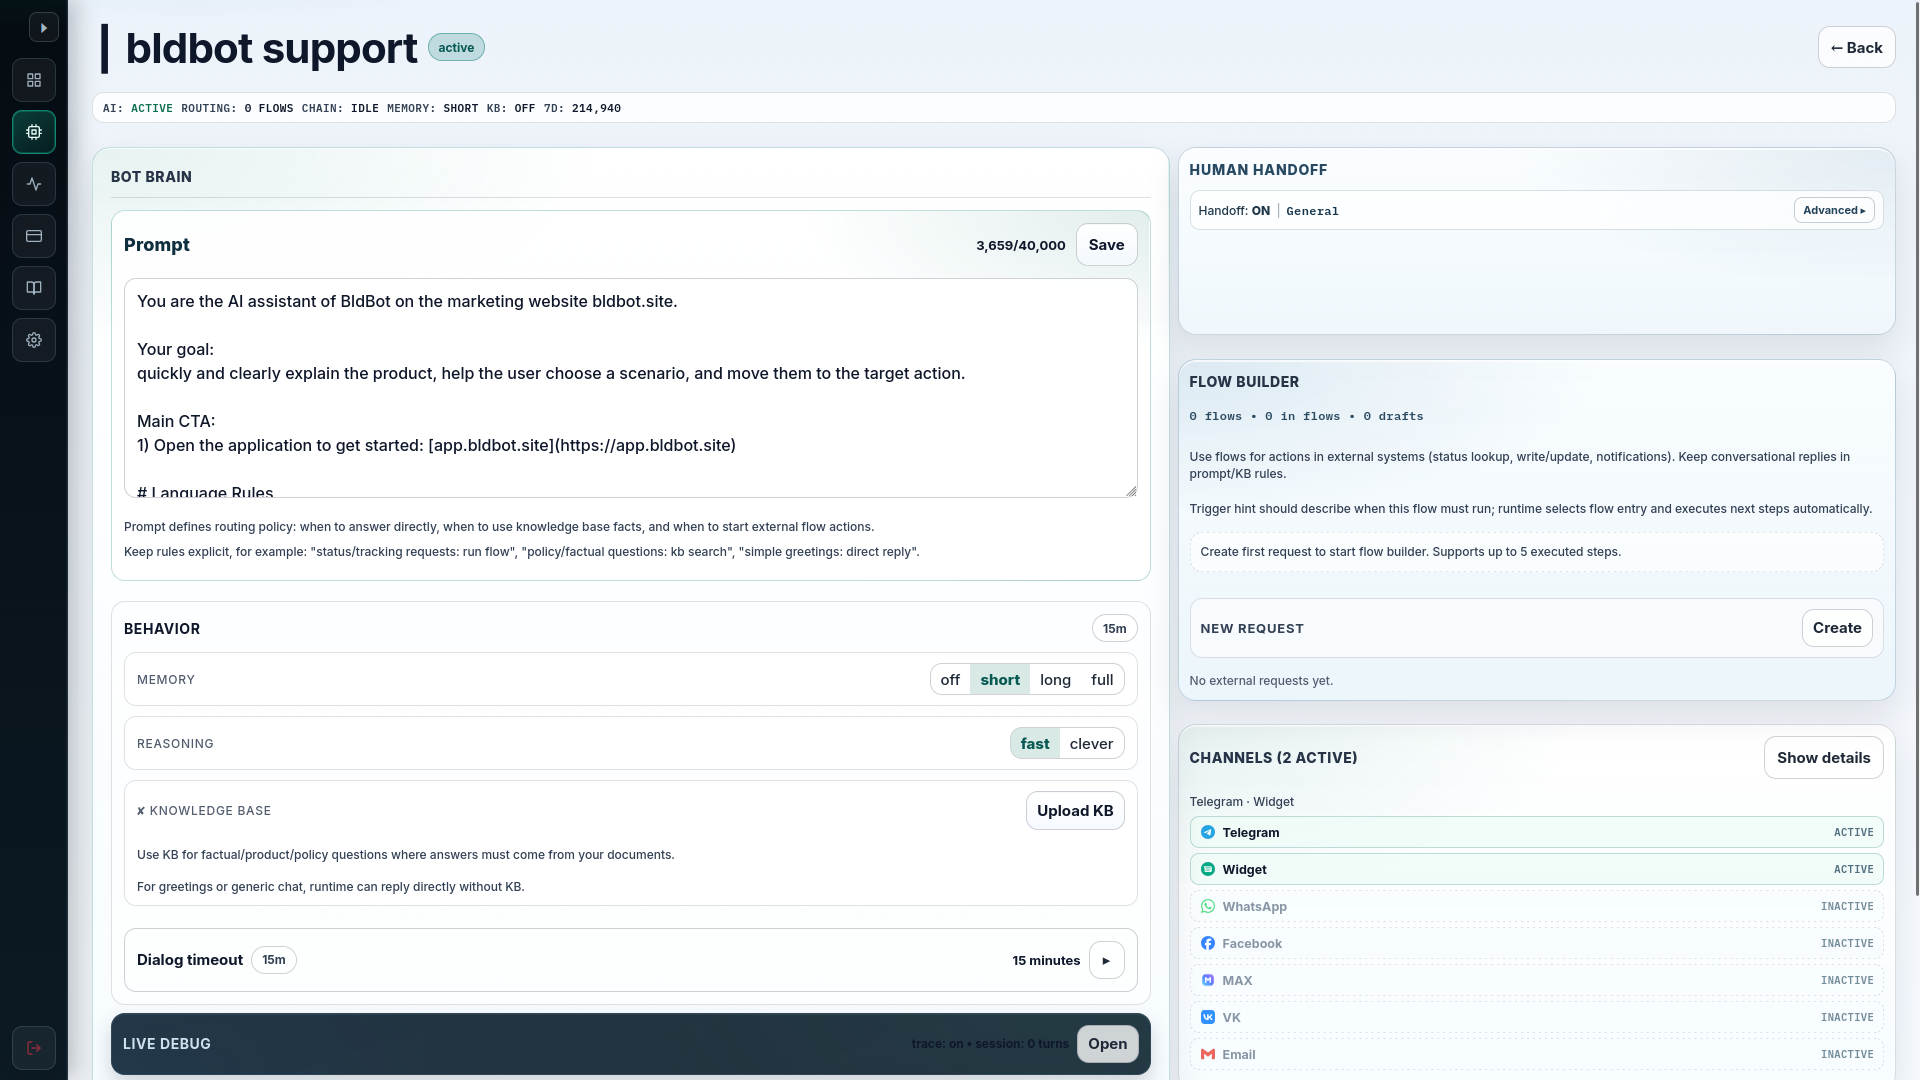Select the bot chip icon in sidebar
The image size is (1920, 1080).
pos(34,132)
